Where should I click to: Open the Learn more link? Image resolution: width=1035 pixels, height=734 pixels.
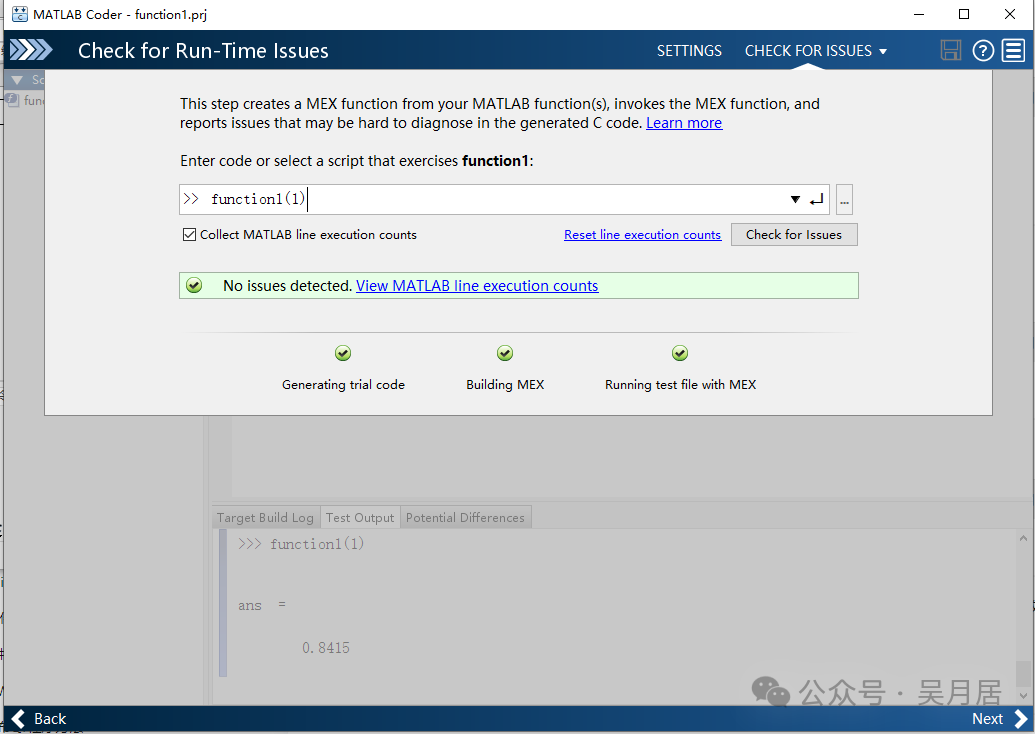point(684,123)
